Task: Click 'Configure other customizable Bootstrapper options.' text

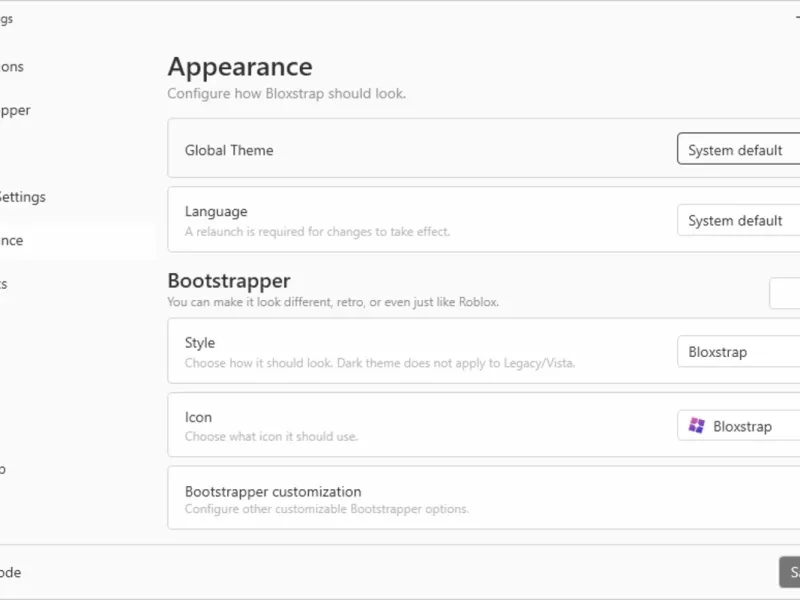Action: 327,509
